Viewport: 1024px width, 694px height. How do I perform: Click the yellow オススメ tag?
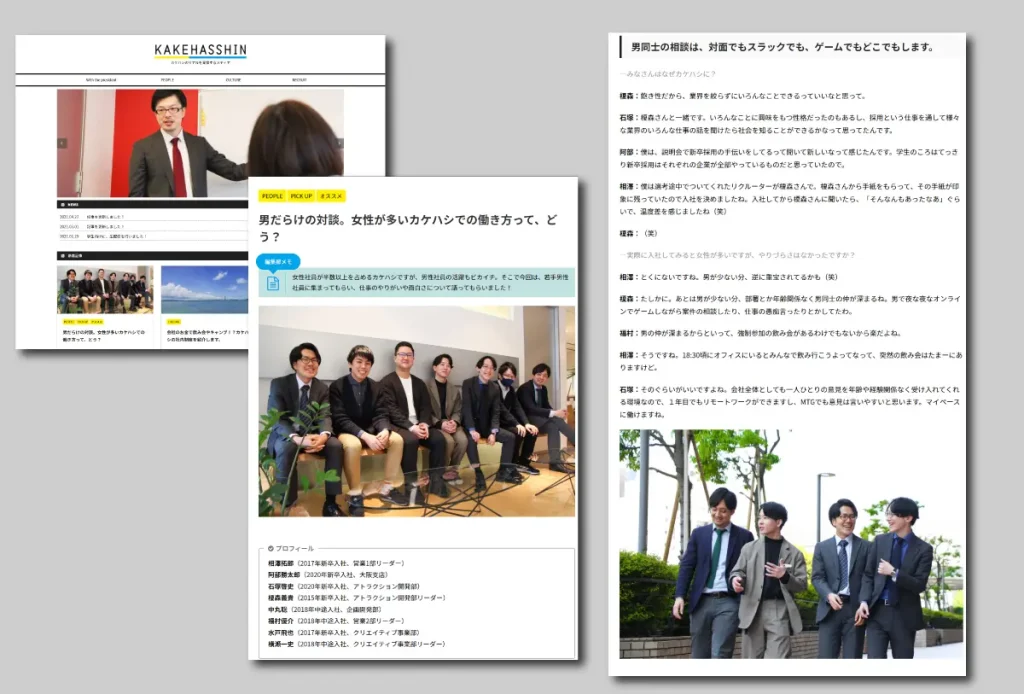pos(332,196)
